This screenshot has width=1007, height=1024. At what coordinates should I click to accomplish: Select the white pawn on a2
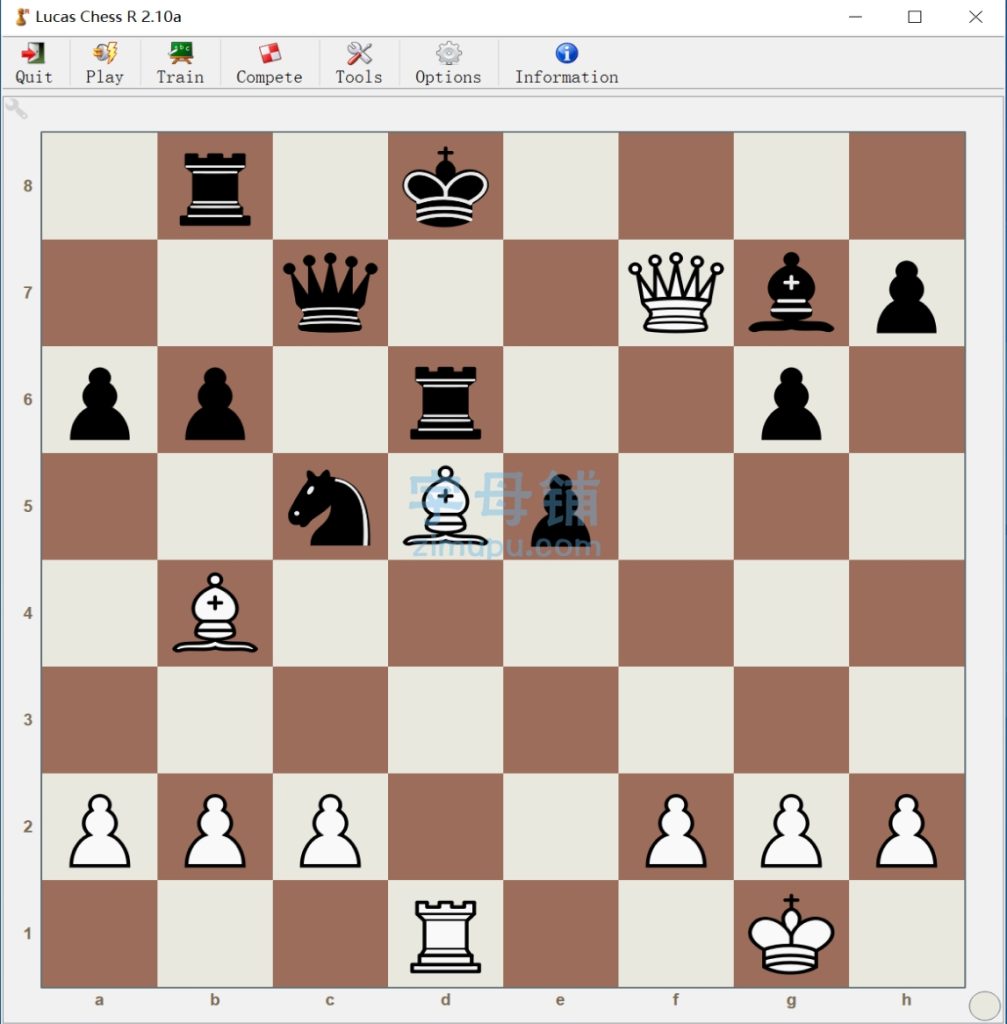click(x=99, y=830)
